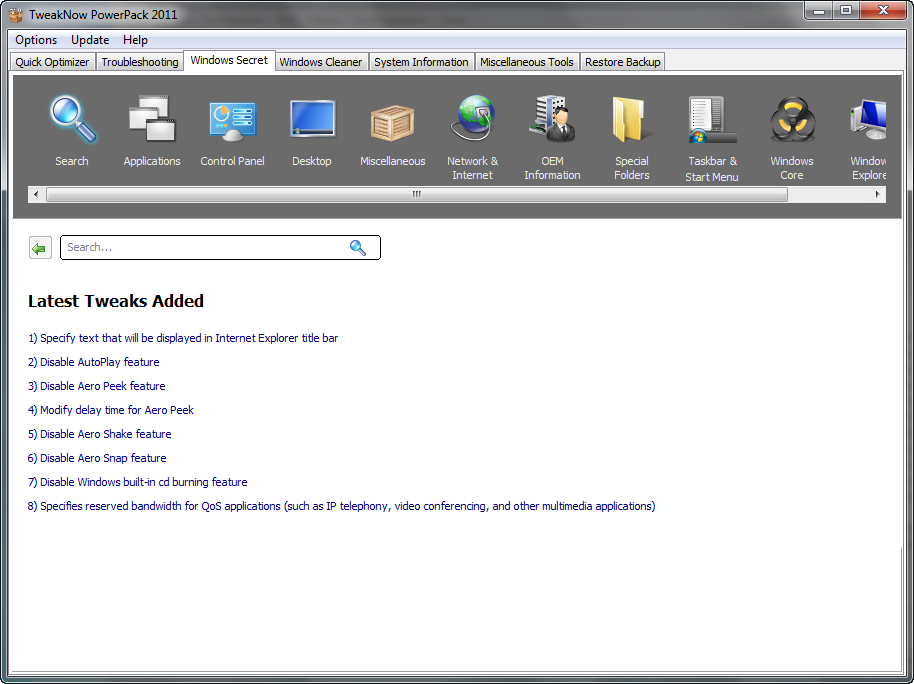This screenshot has width=914, height=684.
Task: Open Taskbar & Start Menu icon
Action: tap(712, 120)
